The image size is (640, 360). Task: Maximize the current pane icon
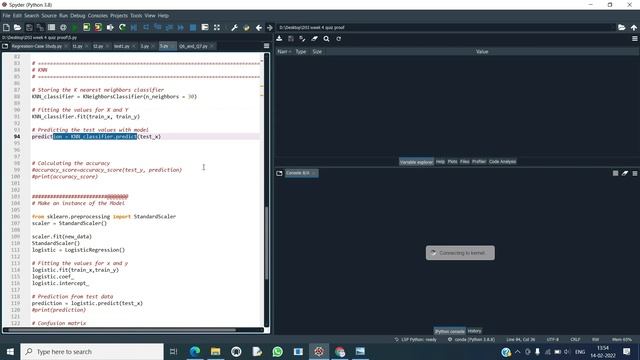click(205, 27)
